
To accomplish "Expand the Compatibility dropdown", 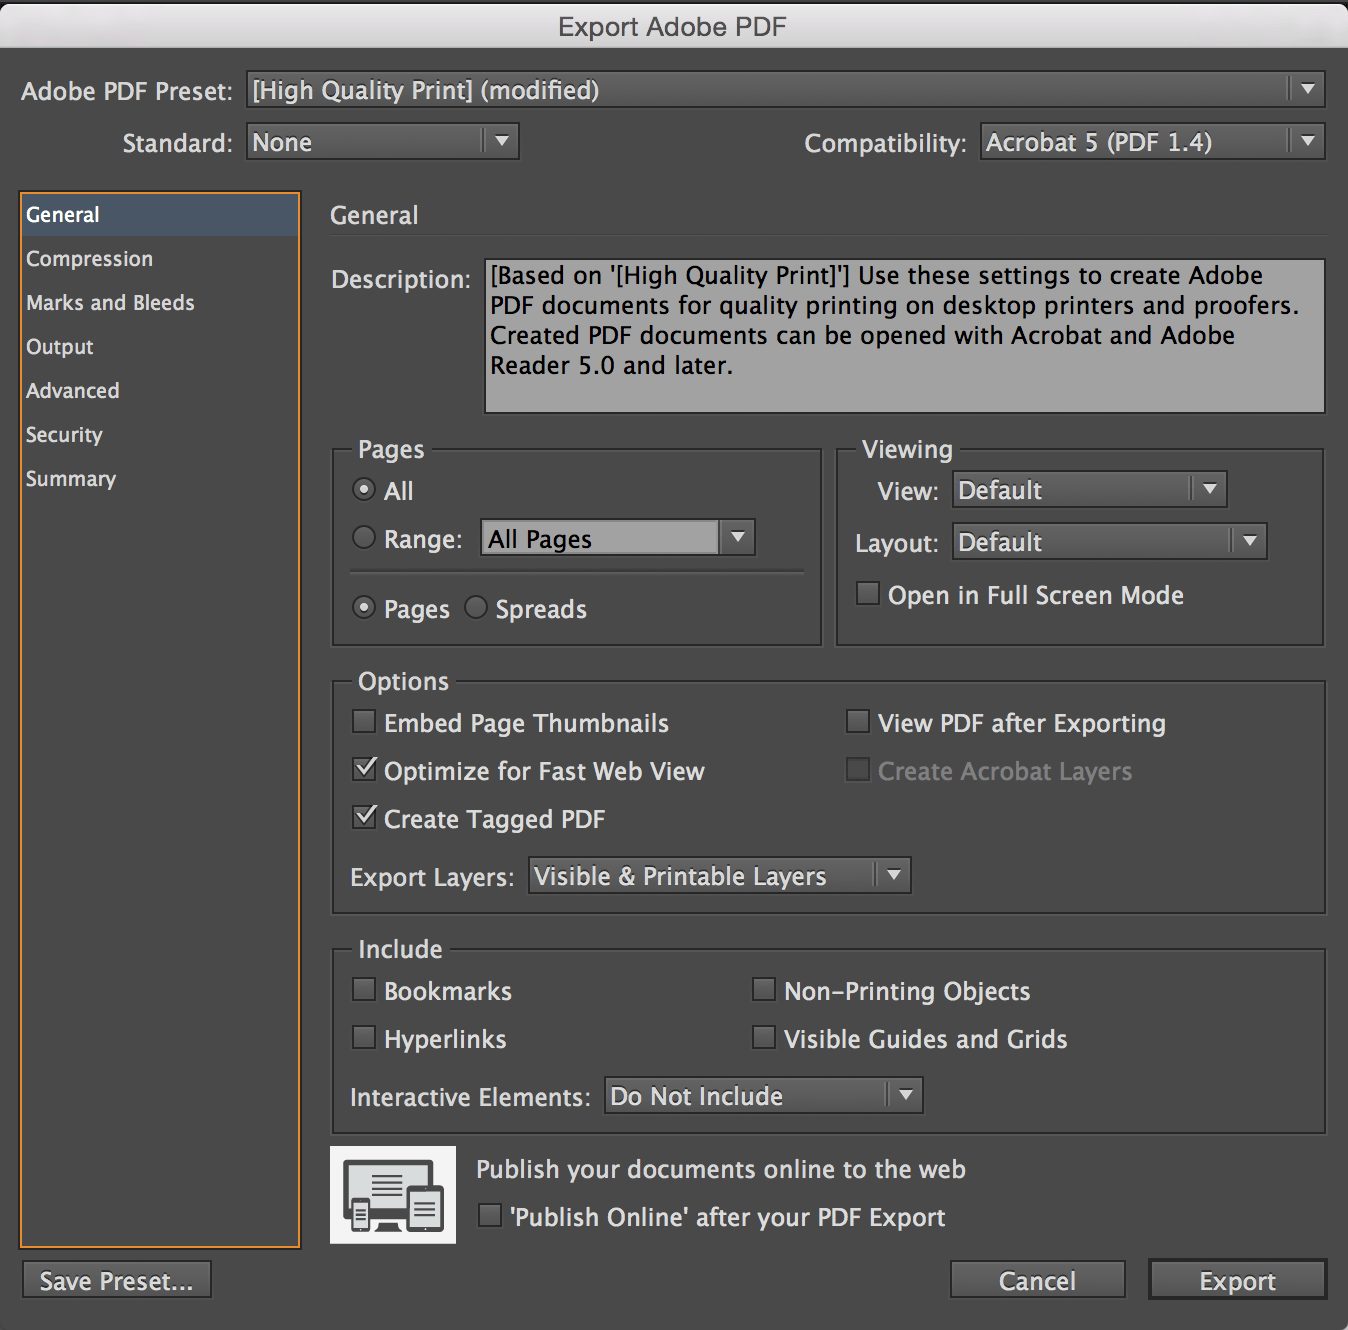I will (1152, 142).
